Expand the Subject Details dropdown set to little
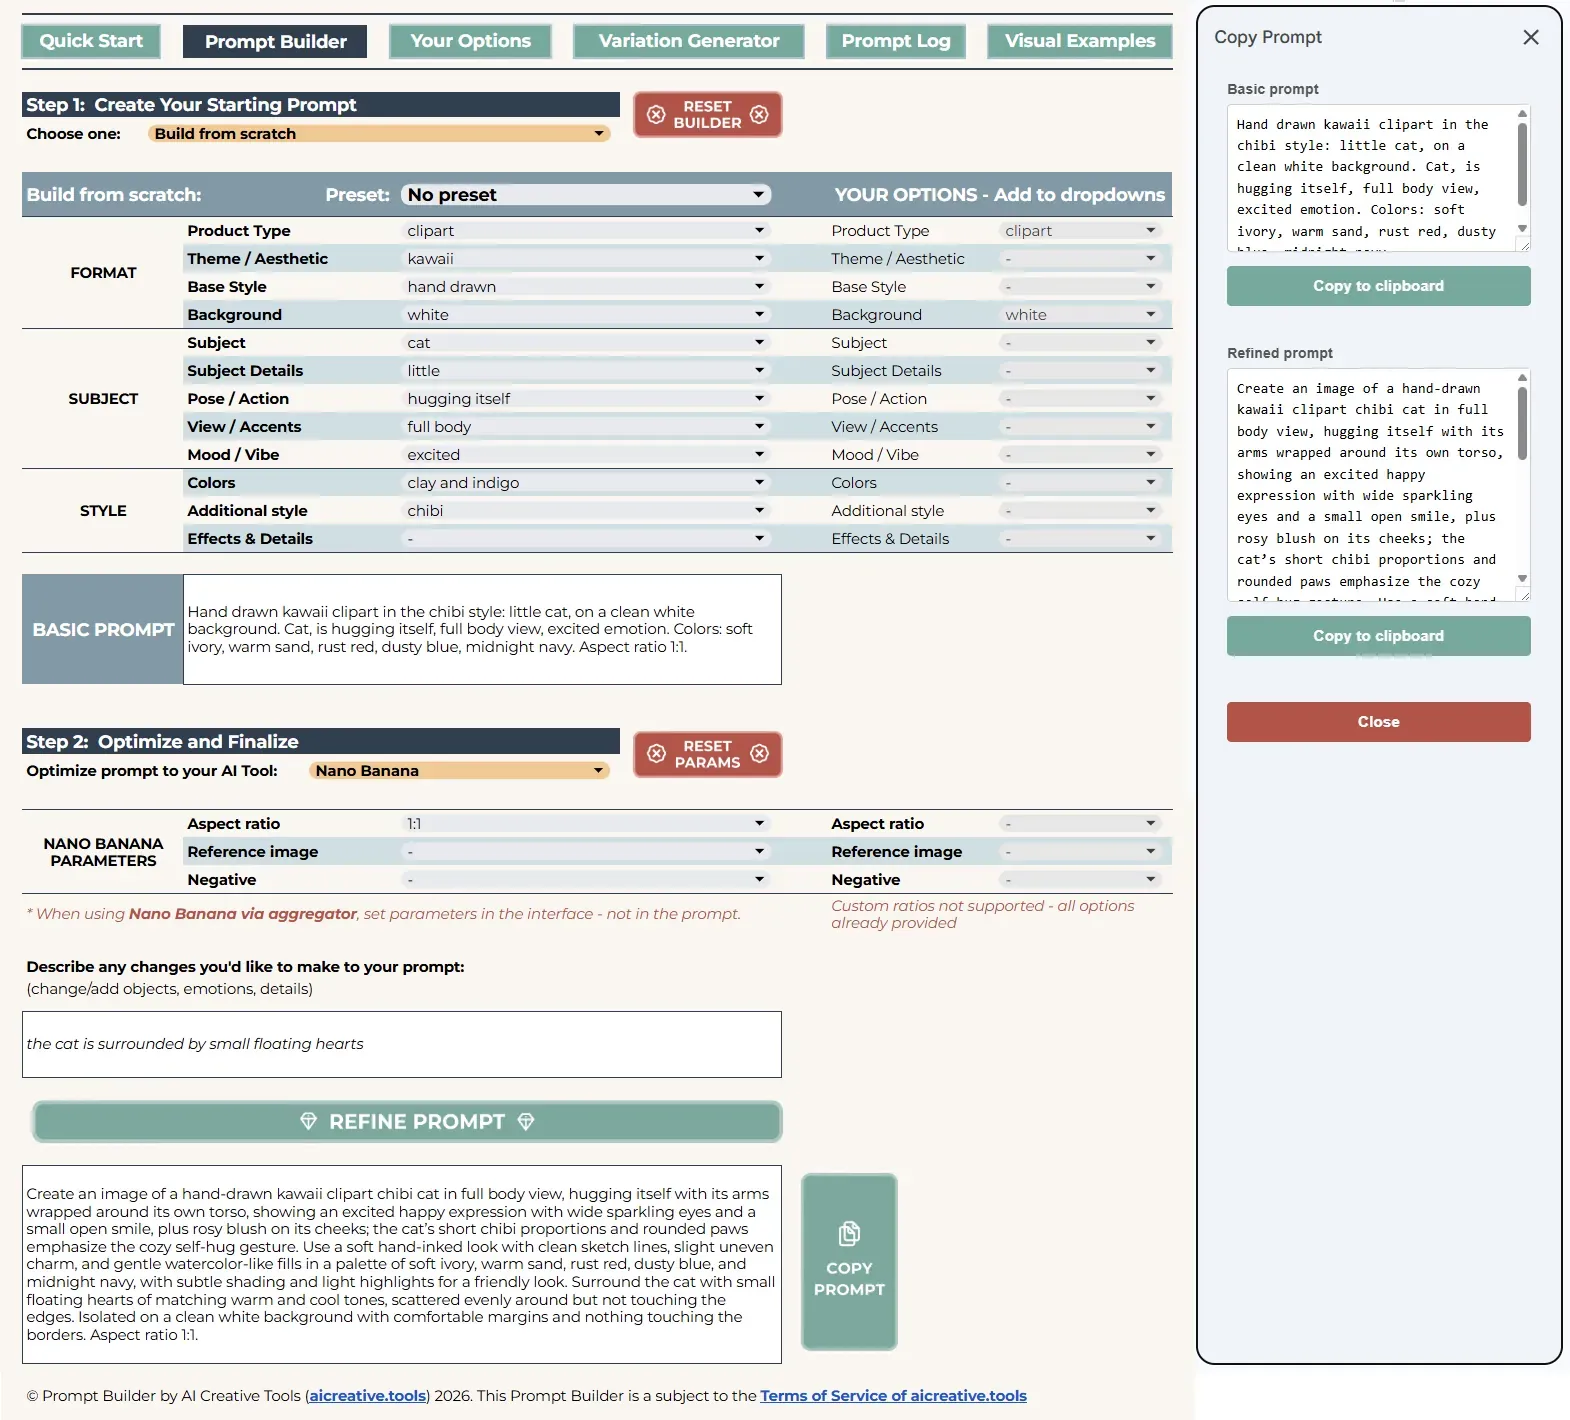The image size is (1570, 1420). coord(586,371)
